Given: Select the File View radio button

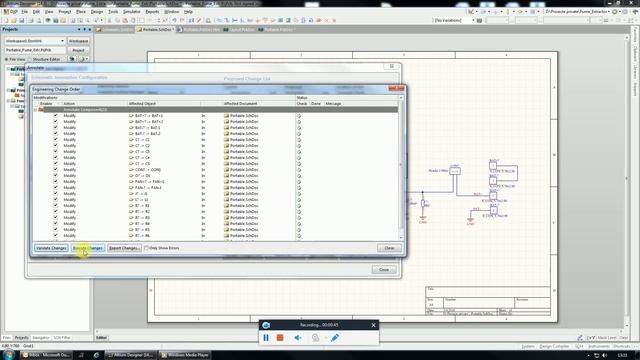Looking at the screenshot, I should click(7, 59).
